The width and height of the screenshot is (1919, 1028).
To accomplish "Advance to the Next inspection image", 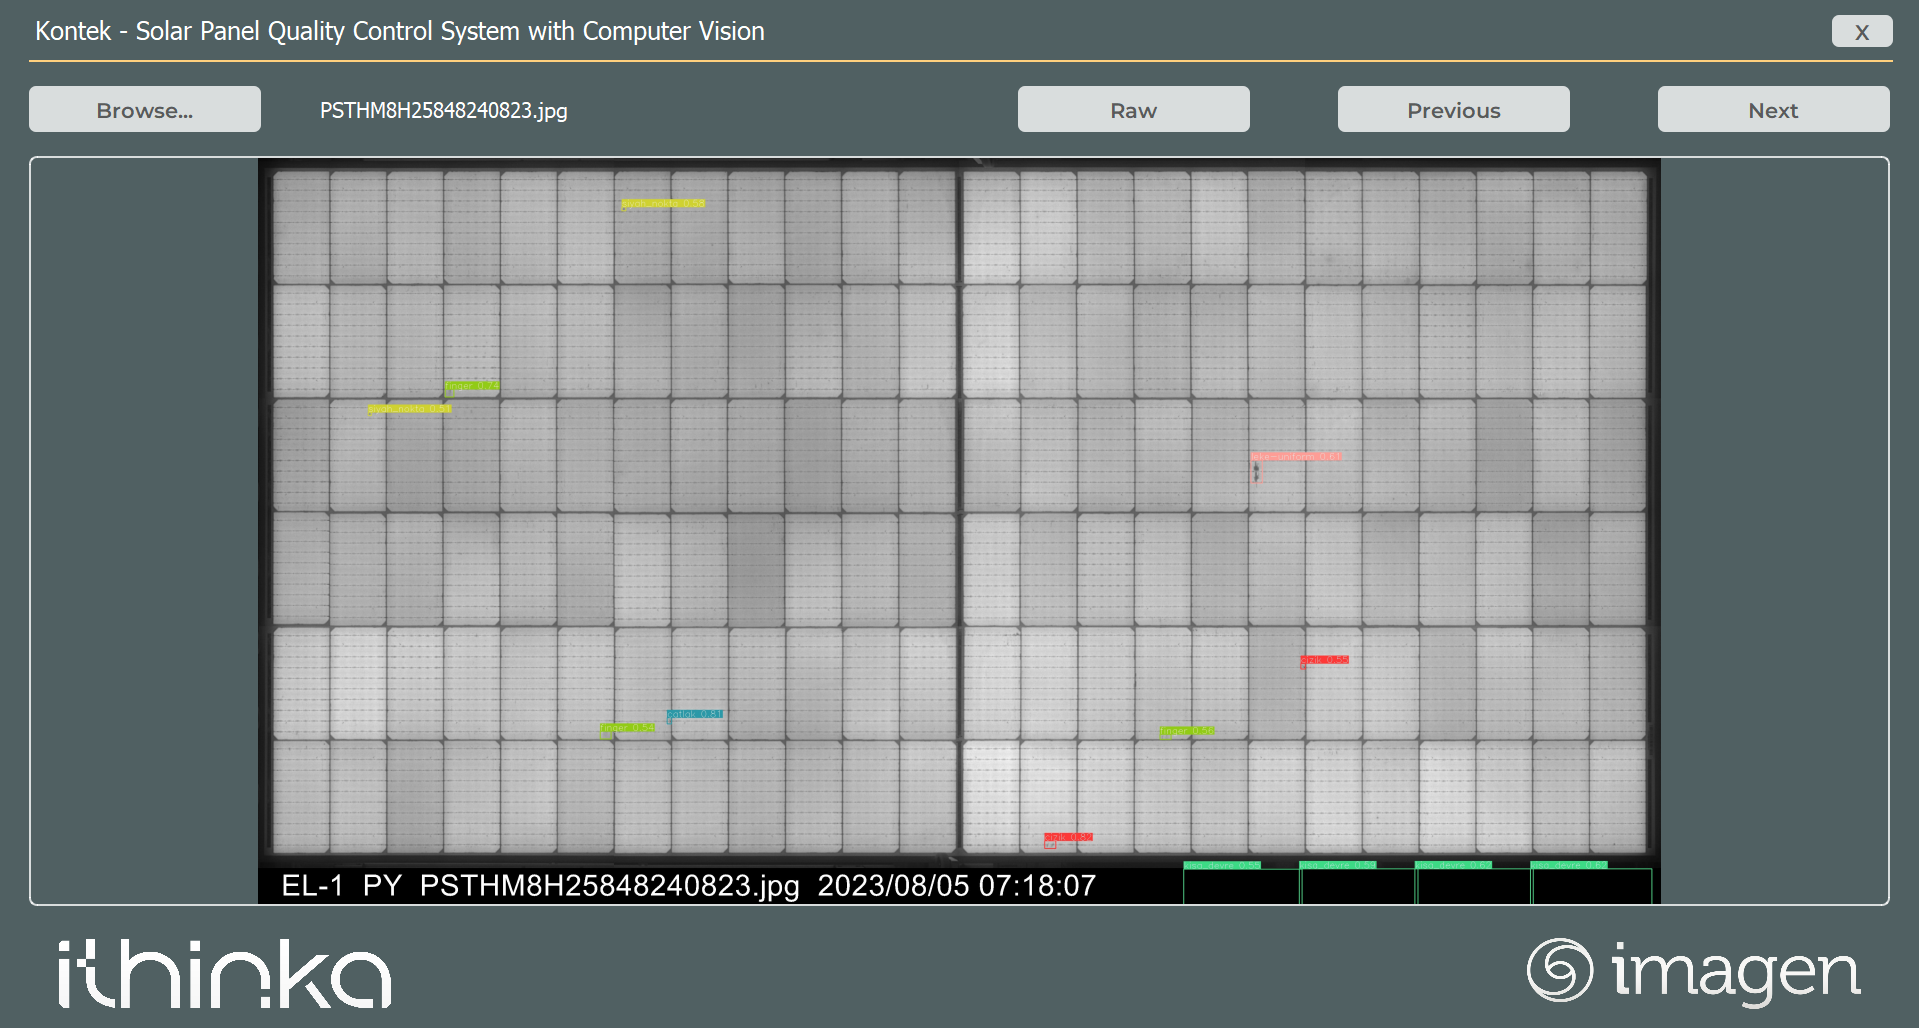I will coord(1772,109).
